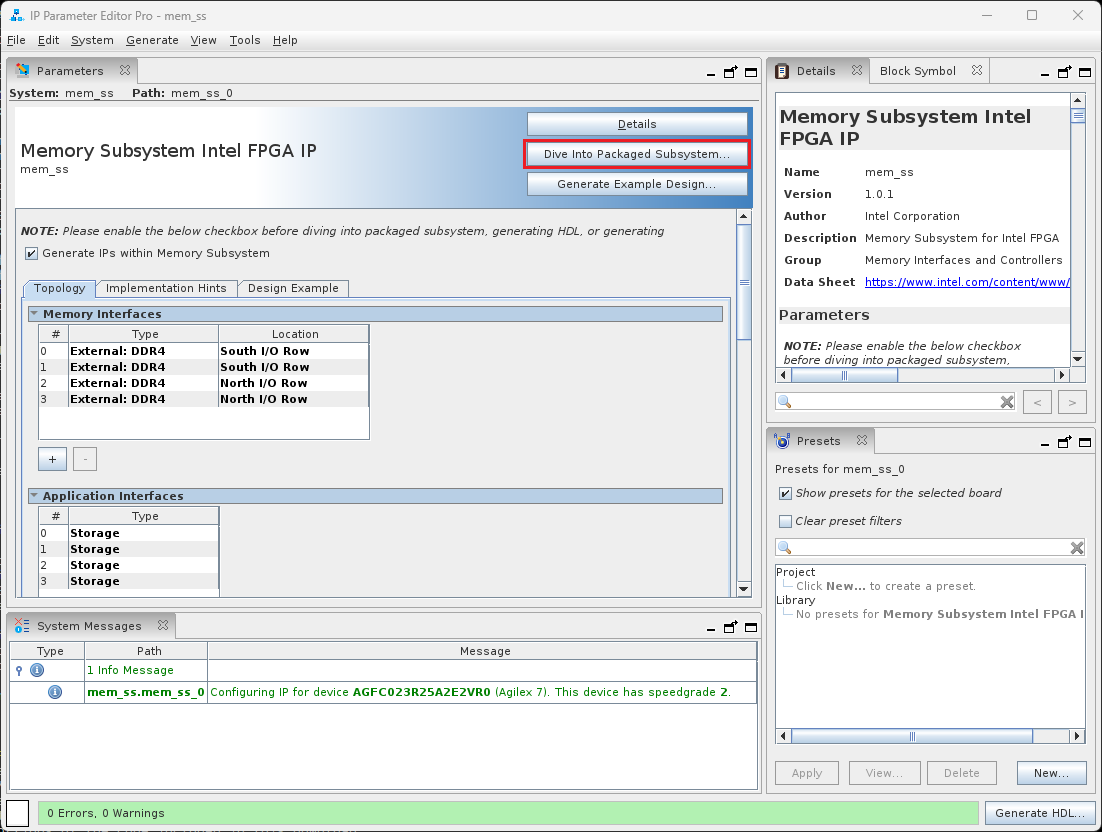Switch to the Implementation Hints tab

(166, 288)
